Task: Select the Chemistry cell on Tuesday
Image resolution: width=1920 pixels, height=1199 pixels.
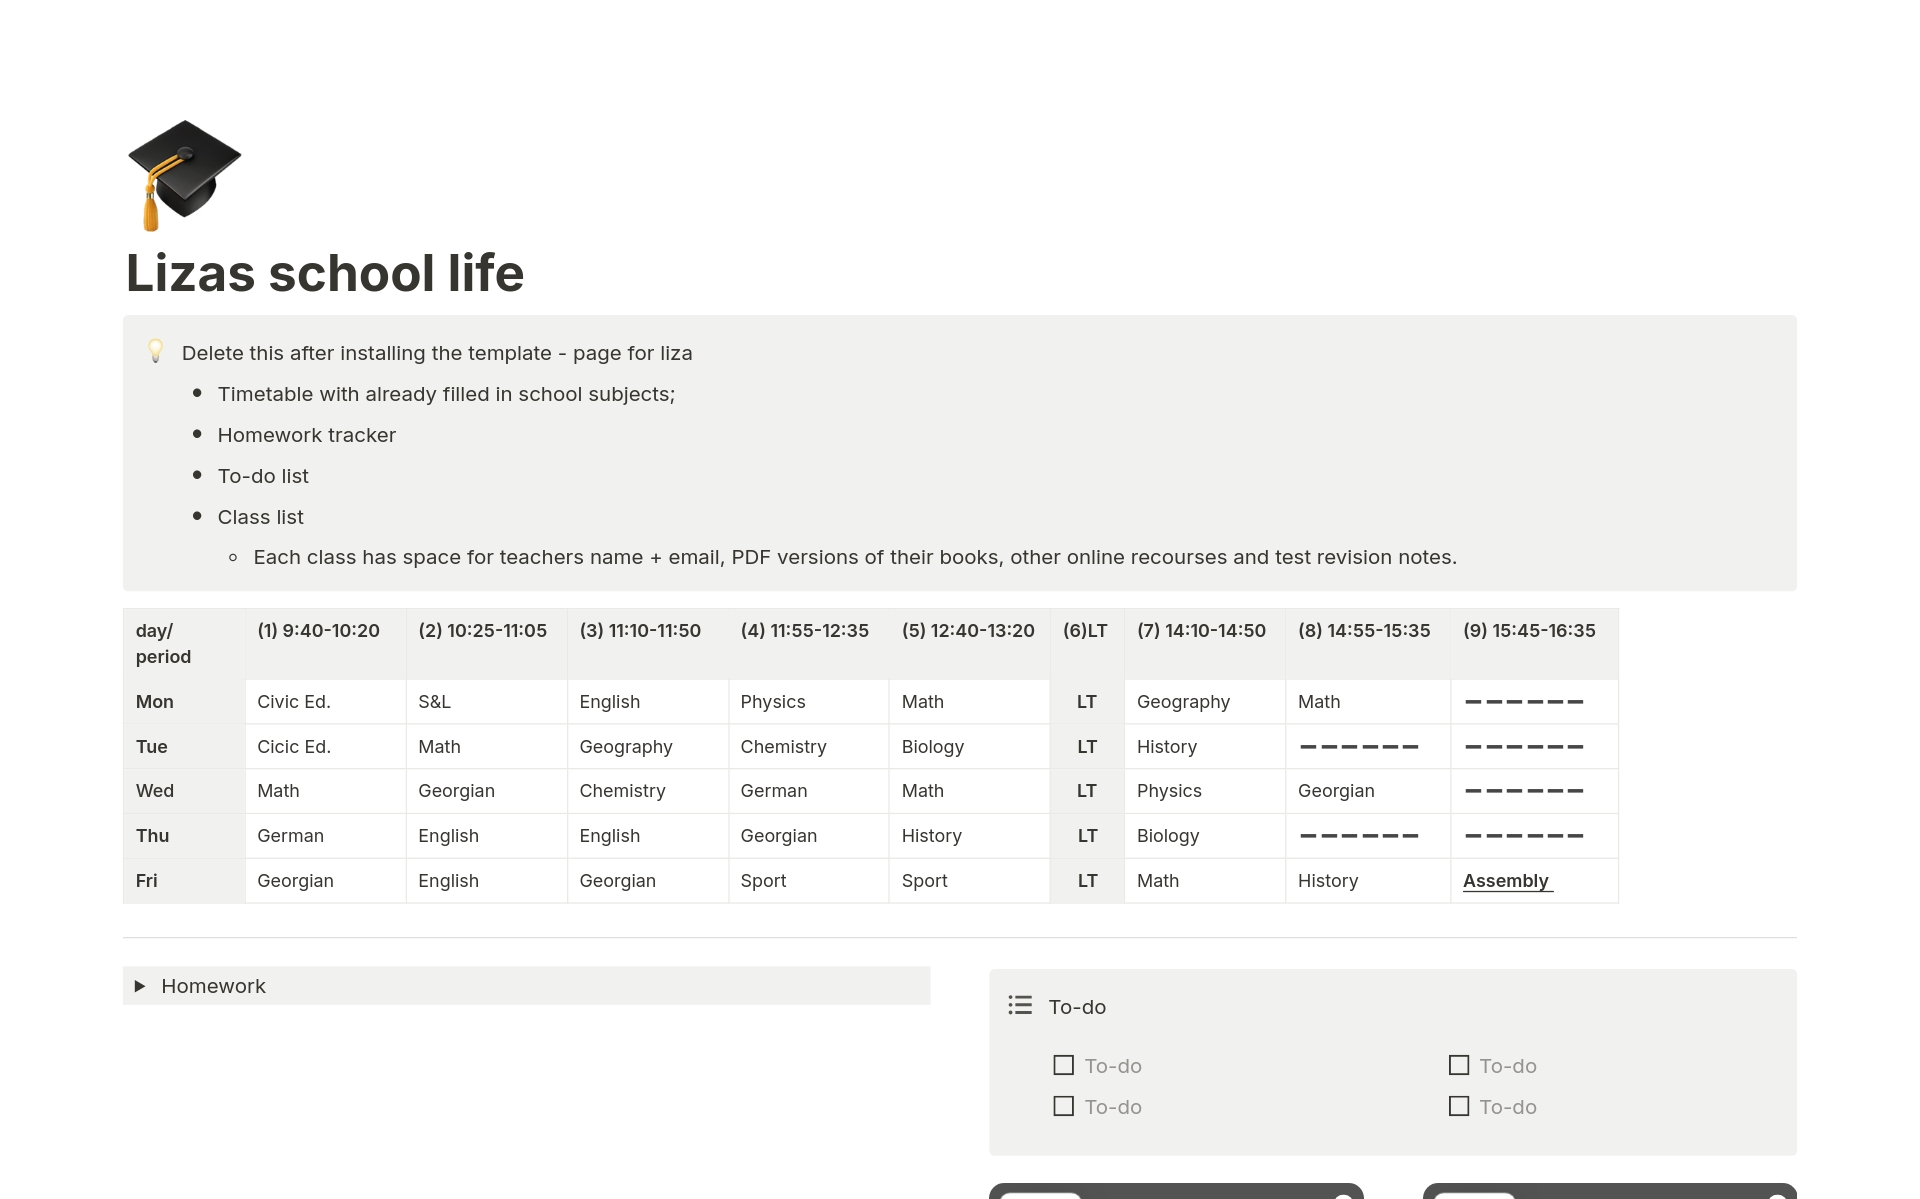Action: [x=783, y=746]
